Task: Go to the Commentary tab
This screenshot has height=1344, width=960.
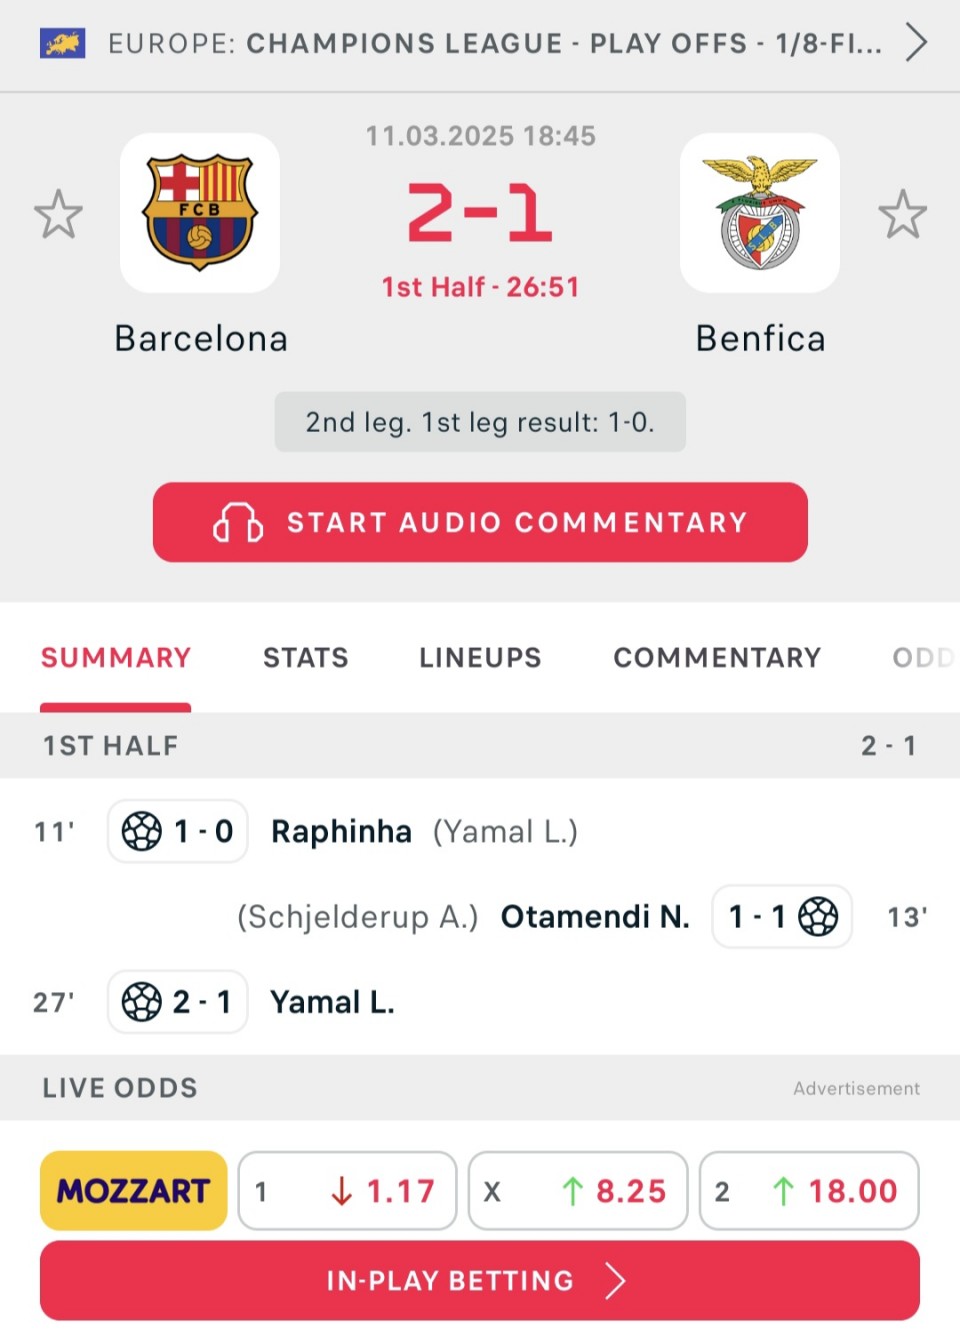Action: tap(717, 658)
